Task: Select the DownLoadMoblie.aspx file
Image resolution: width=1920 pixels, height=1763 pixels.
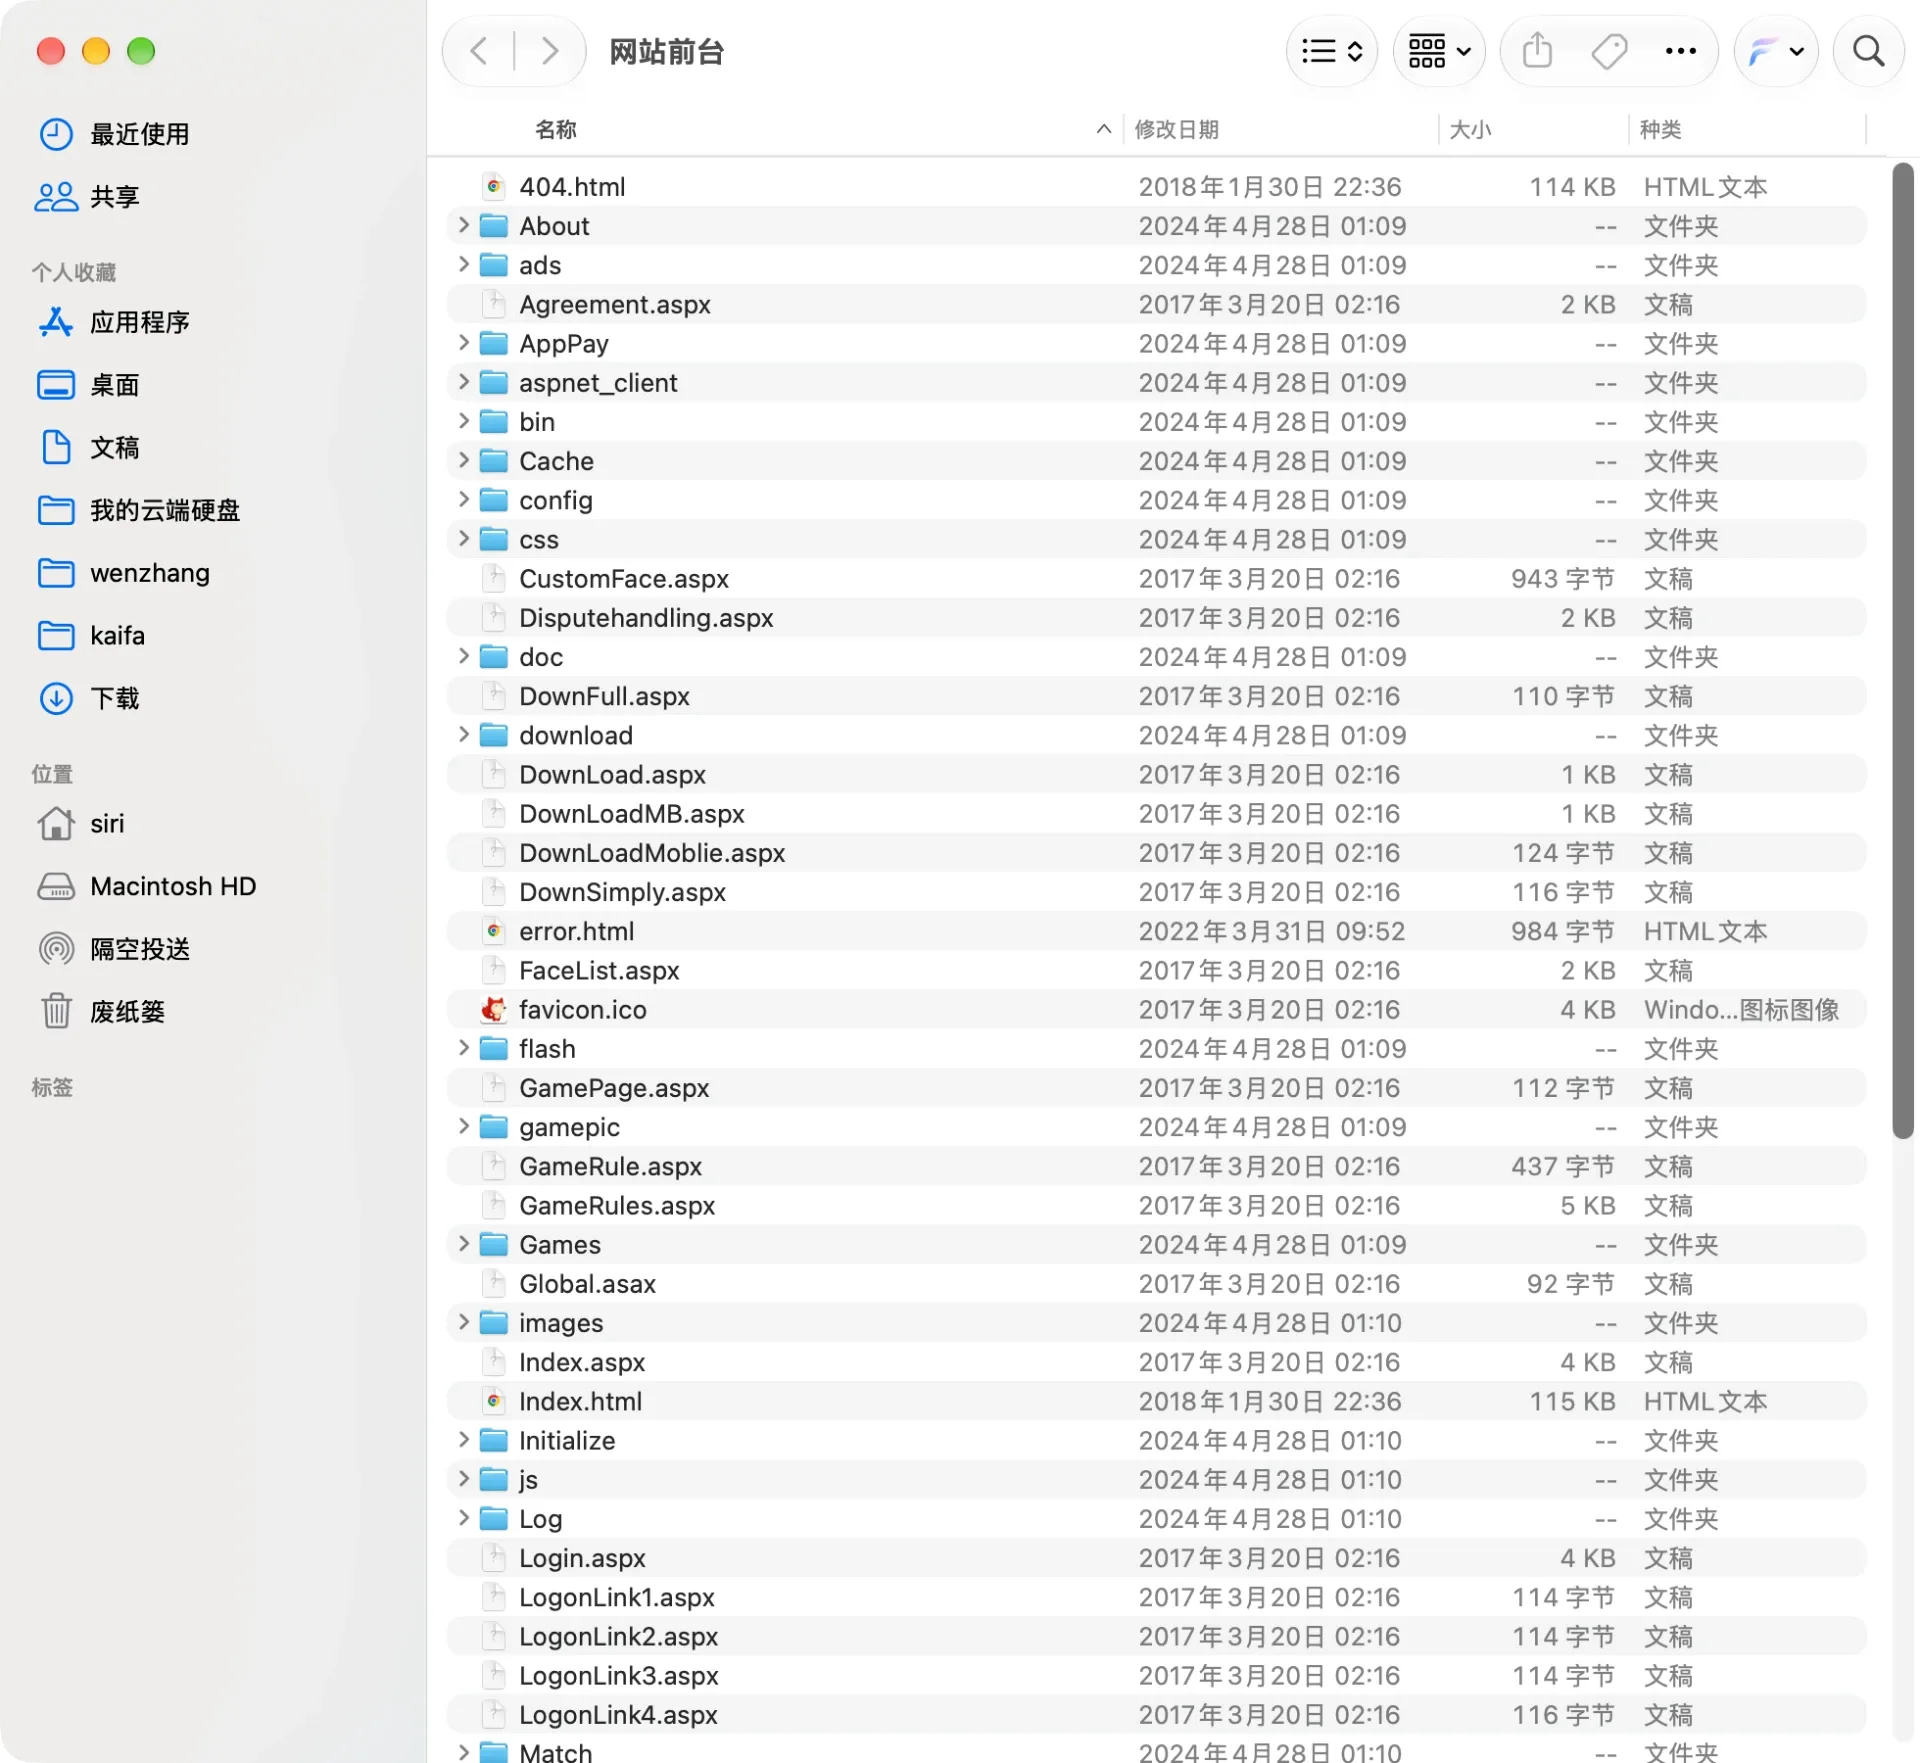Action: [1157, 853]
